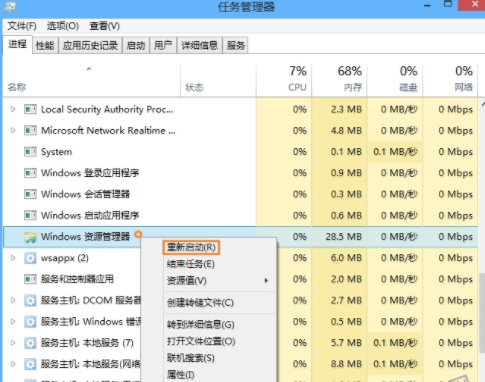Expand the 服务主机: 本地服务 (7) row
The width and height of the screenshot is (485, 382).
click(13, 343)
